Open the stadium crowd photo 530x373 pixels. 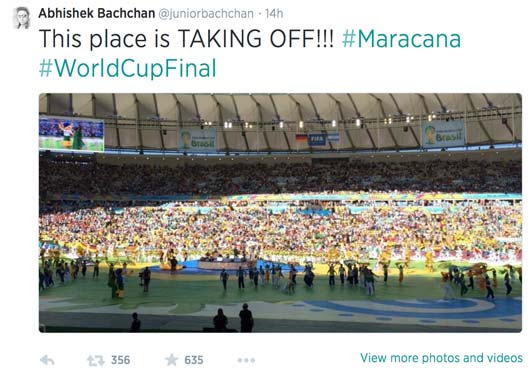pos(280,213)
